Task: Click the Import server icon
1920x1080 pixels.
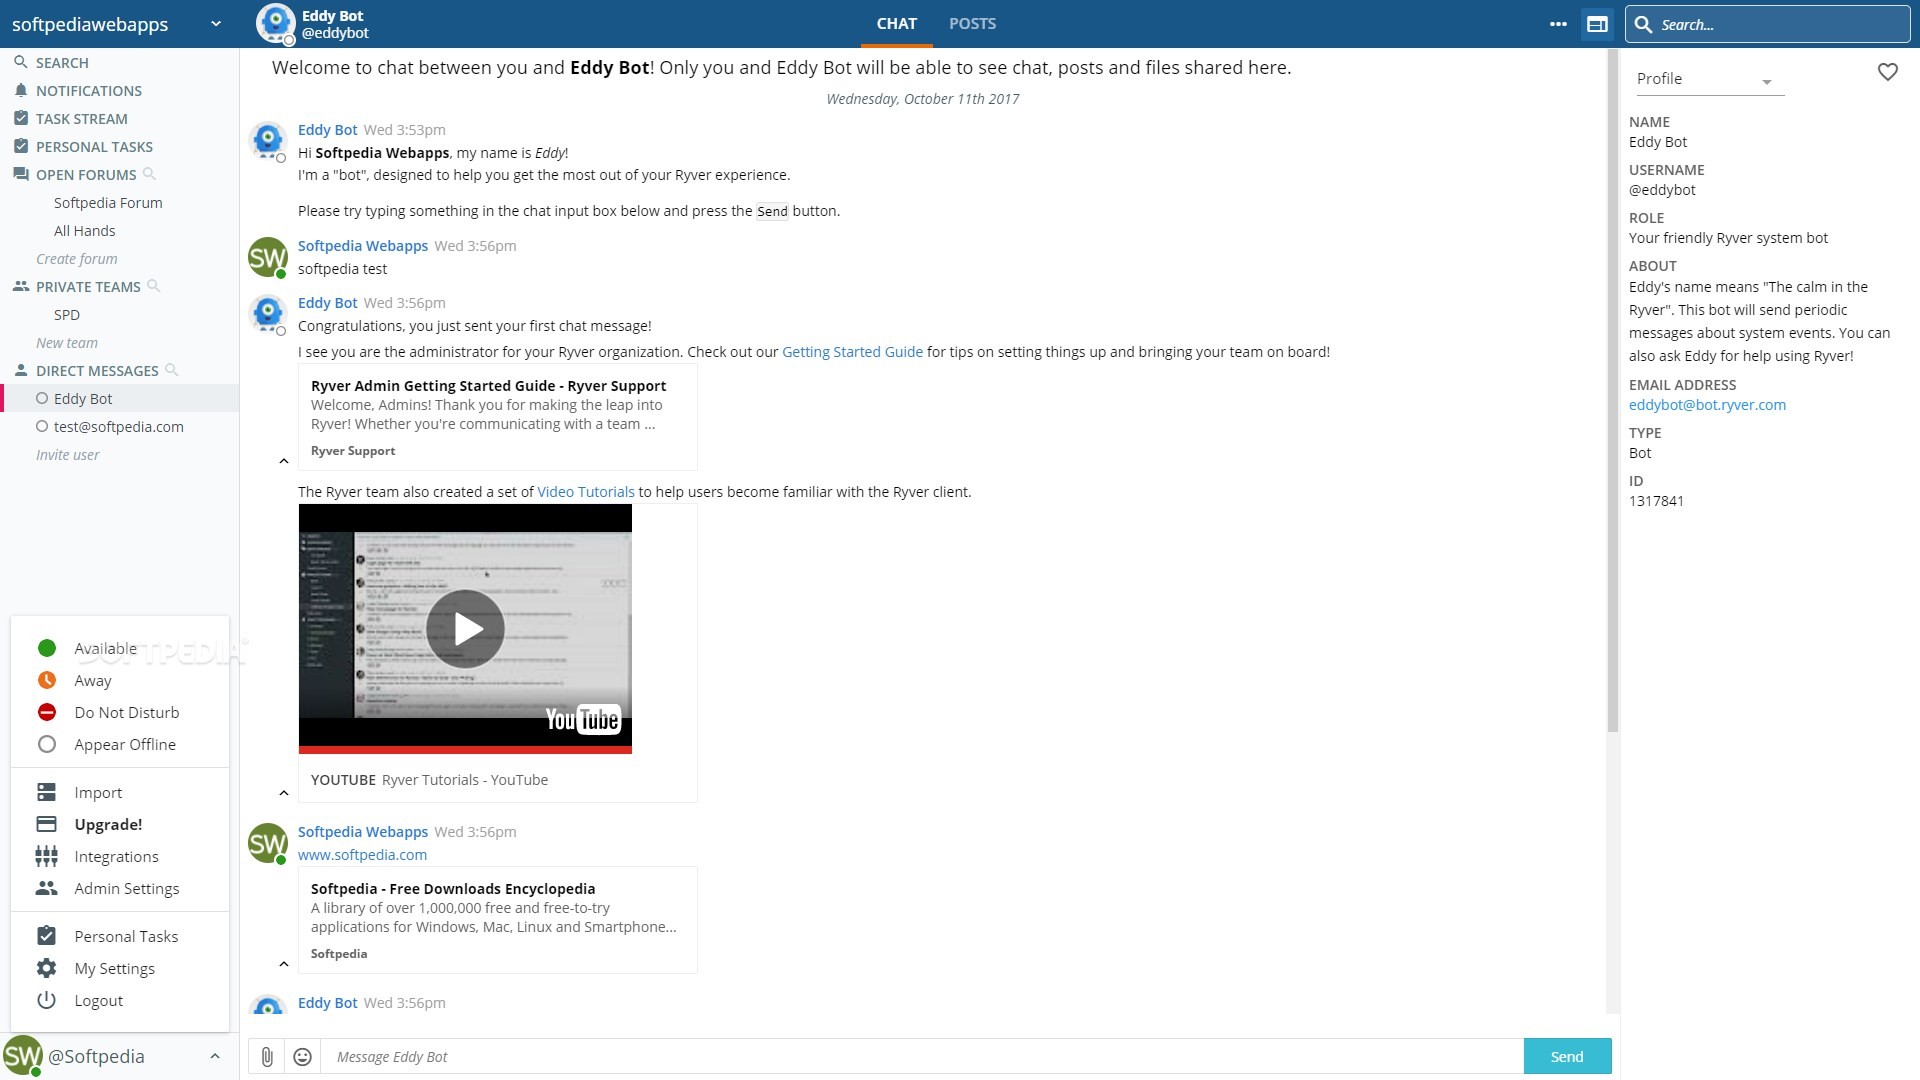Action: click(x=46, y=792)
